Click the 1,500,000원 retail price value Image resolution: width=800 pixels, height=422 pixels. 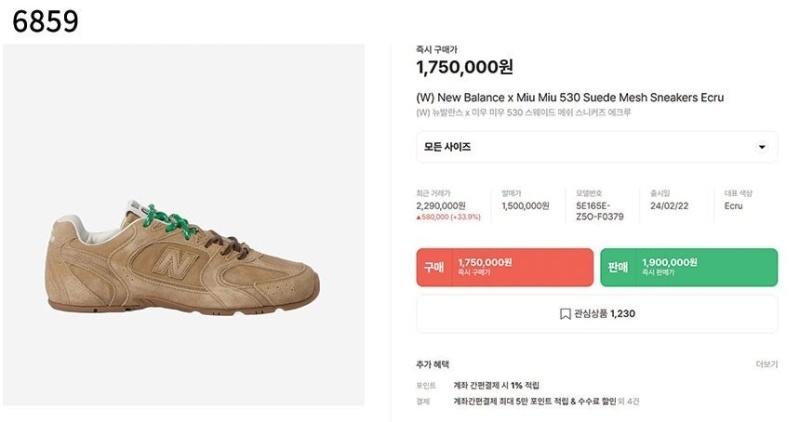(525, 205)
